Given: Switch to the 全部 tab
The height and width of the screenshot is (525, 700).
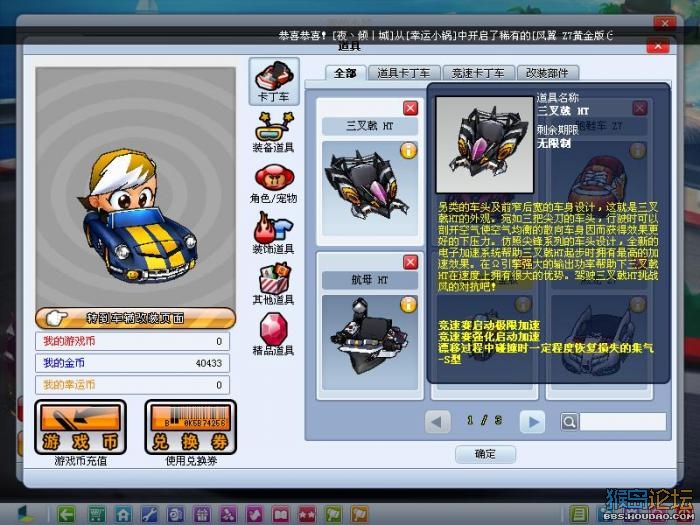Looking at the screenshot, I should 345,73.
